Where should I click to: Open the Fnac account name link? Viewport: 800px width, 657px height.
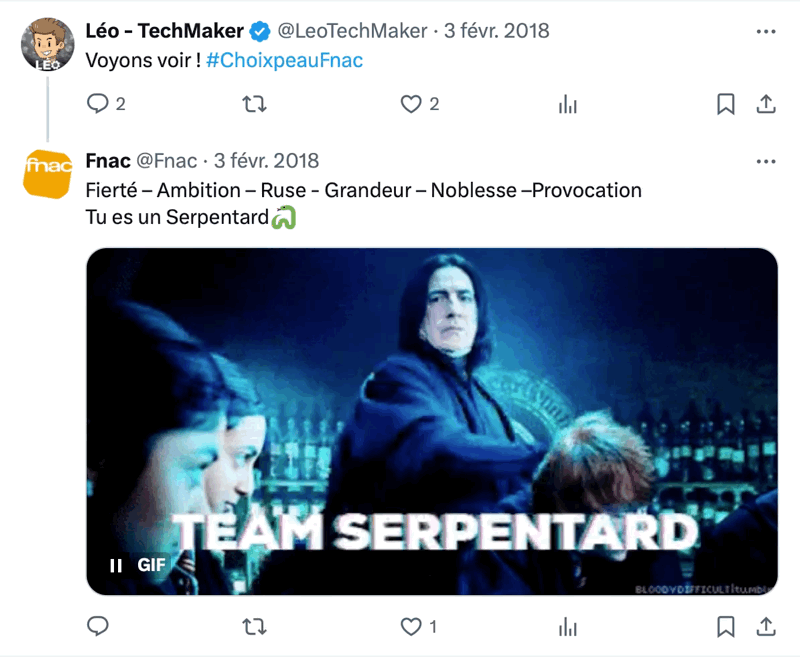click(108, 161)
